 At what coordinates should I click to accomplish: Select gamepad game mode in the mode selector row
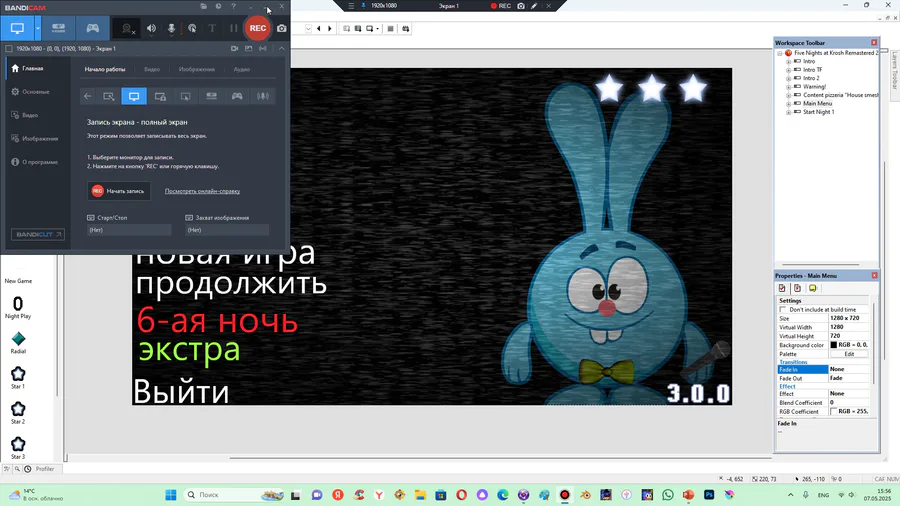(236, 96)
